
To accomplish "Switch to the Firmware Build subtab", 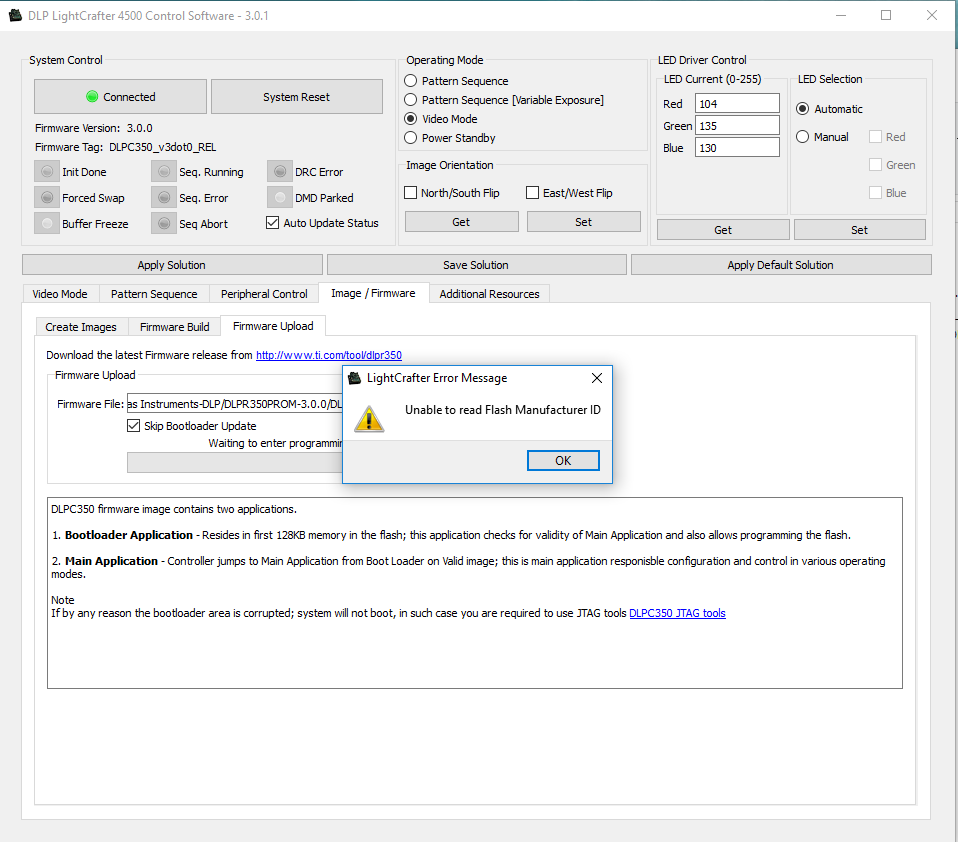I will tap(175, 327).
